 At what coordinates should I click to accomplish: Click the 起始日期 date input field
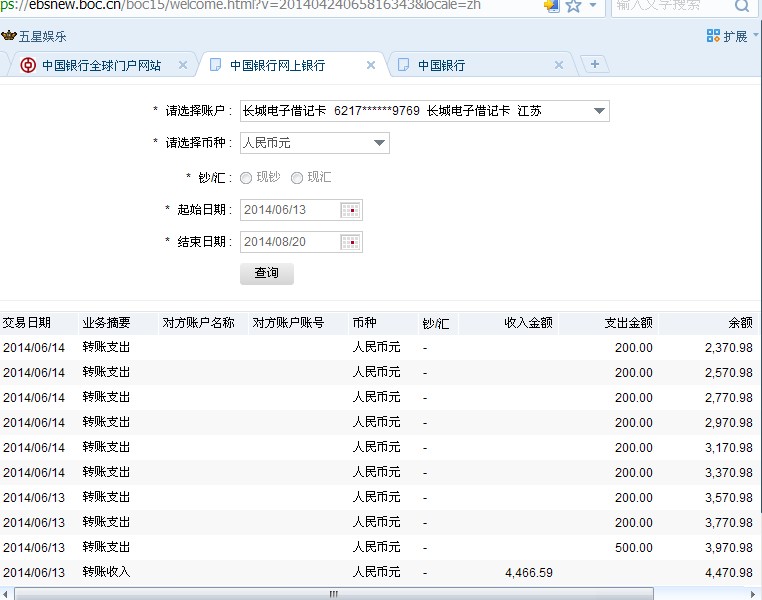[x=290, y=210]
